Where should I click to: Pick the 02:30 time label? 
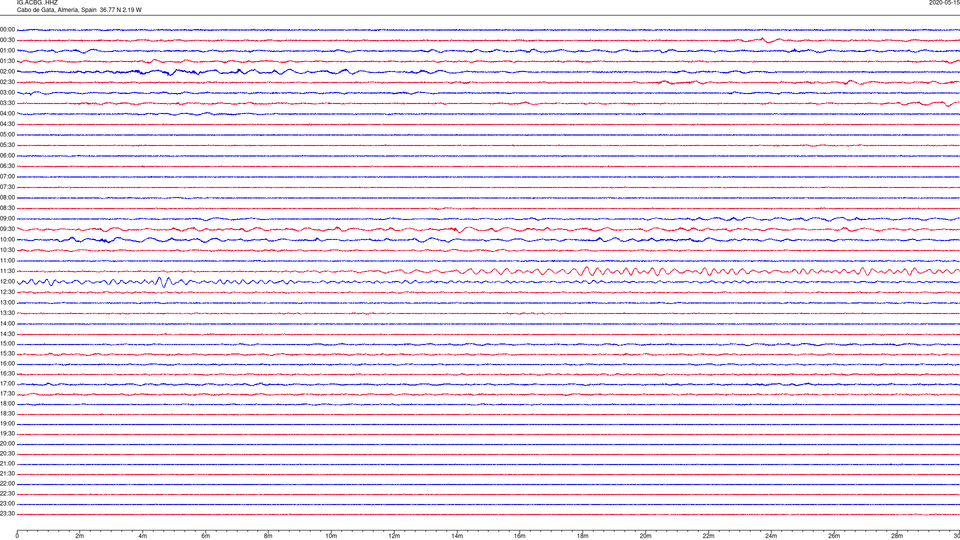coord(7,82)
